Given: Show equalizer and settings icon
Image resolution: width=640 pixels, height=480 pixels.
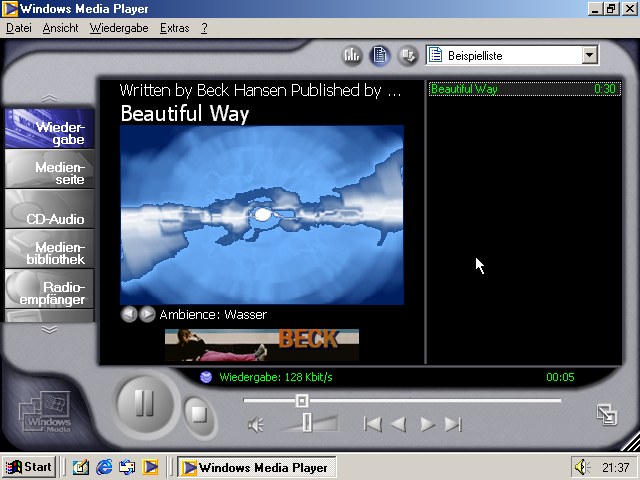Looking at the screenshot, I should 351,55.
